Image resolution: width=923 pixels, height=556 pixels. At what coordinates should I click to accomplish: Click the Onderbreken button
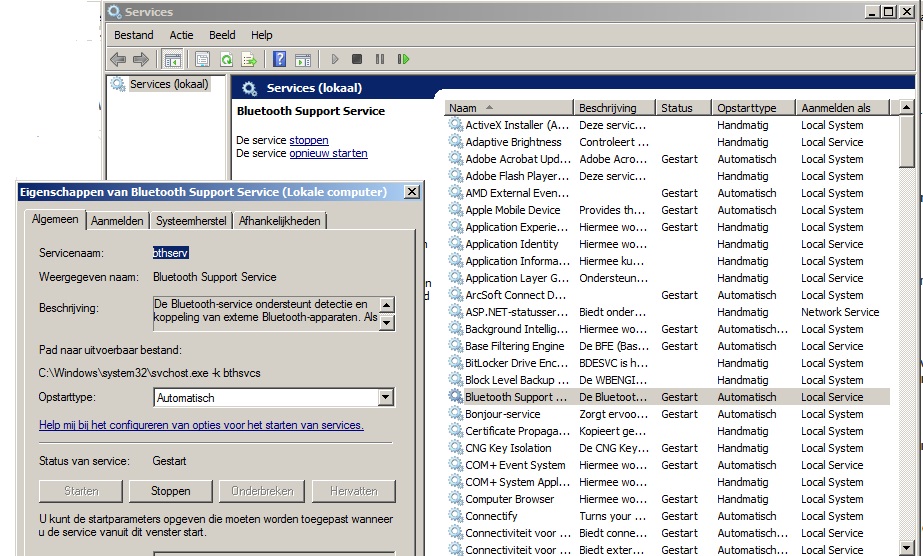click(262, 491)
